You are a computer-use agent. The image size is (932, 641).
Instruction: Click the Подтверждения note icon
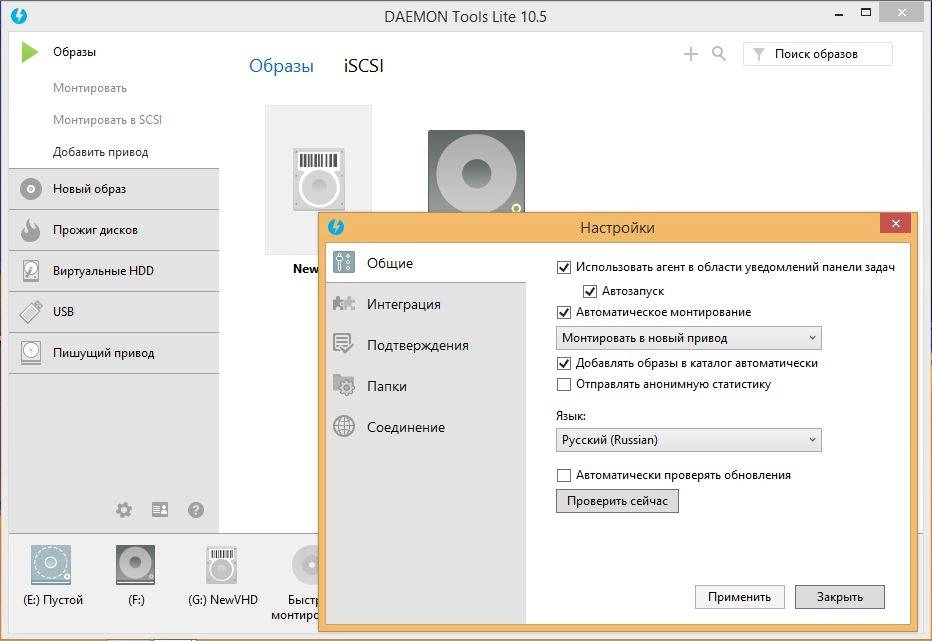344,344
